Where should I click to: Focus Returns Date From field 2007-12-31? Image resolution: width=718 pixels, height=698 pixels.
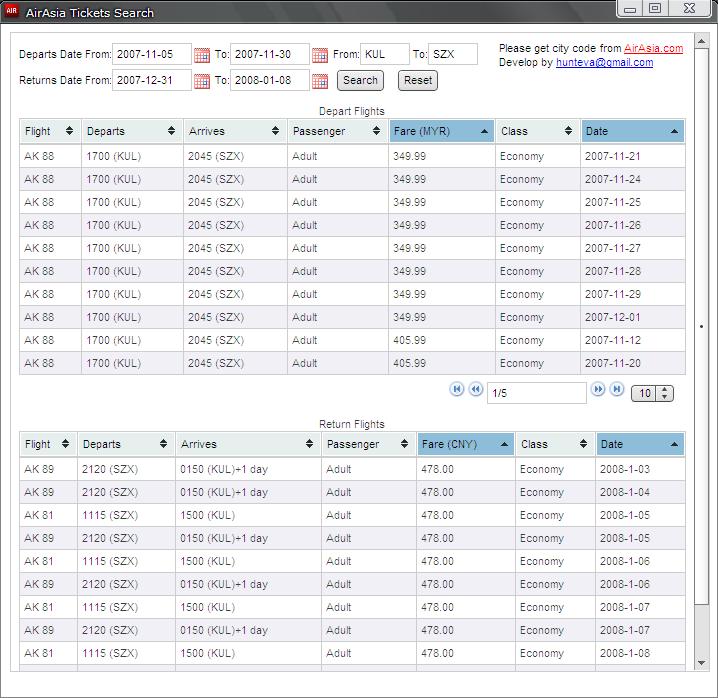pos(152,81)
